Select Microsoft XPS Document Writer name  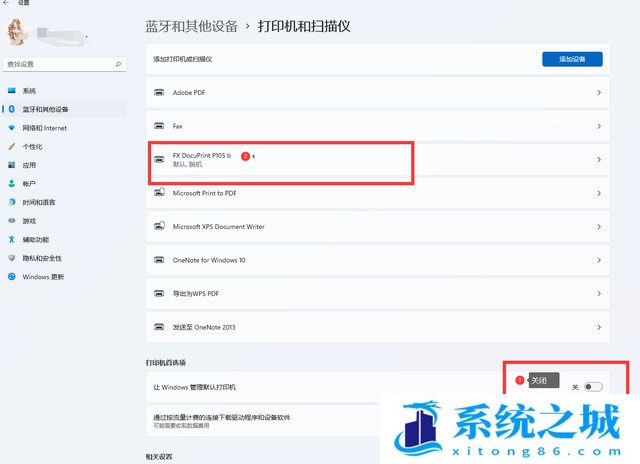click(218, 226)
